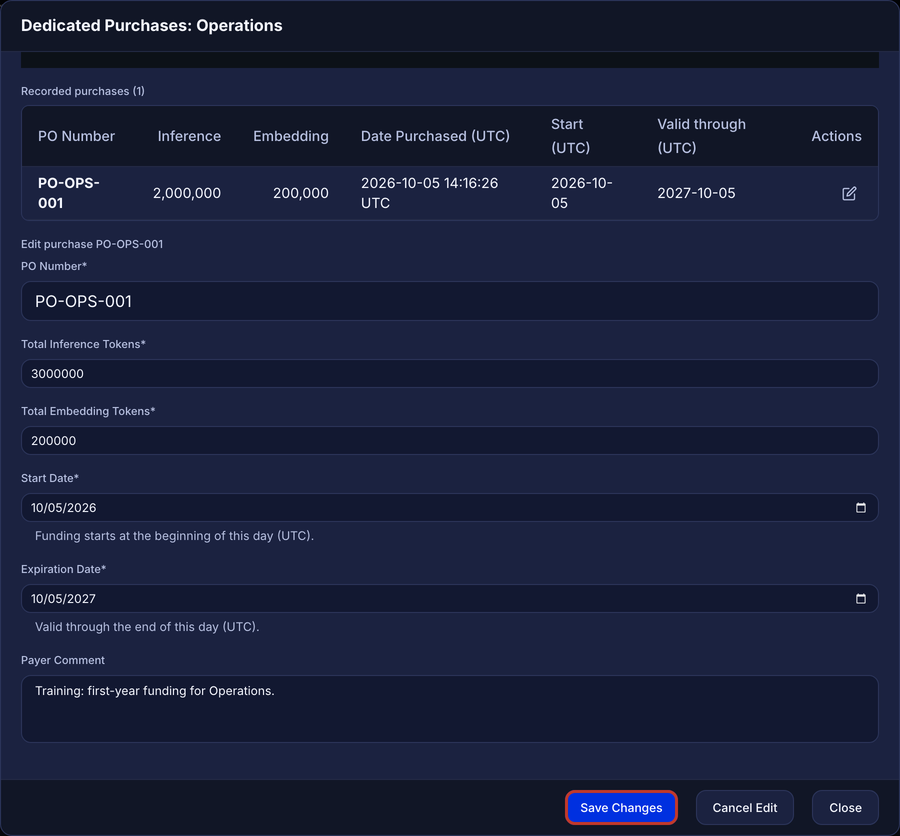Open Expiration Date calendar picker icon
This screenshot has width=900, height=836.
pyautogui.click(x=860, y=599)
